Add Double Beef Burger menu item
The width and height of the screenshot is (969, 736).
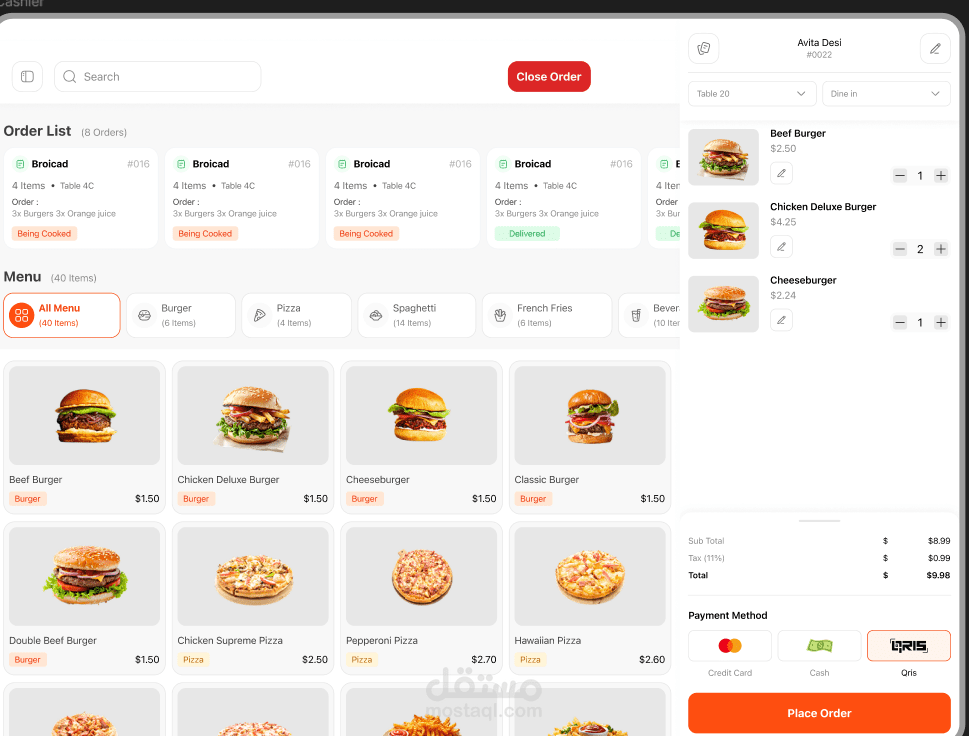(85, 598)
